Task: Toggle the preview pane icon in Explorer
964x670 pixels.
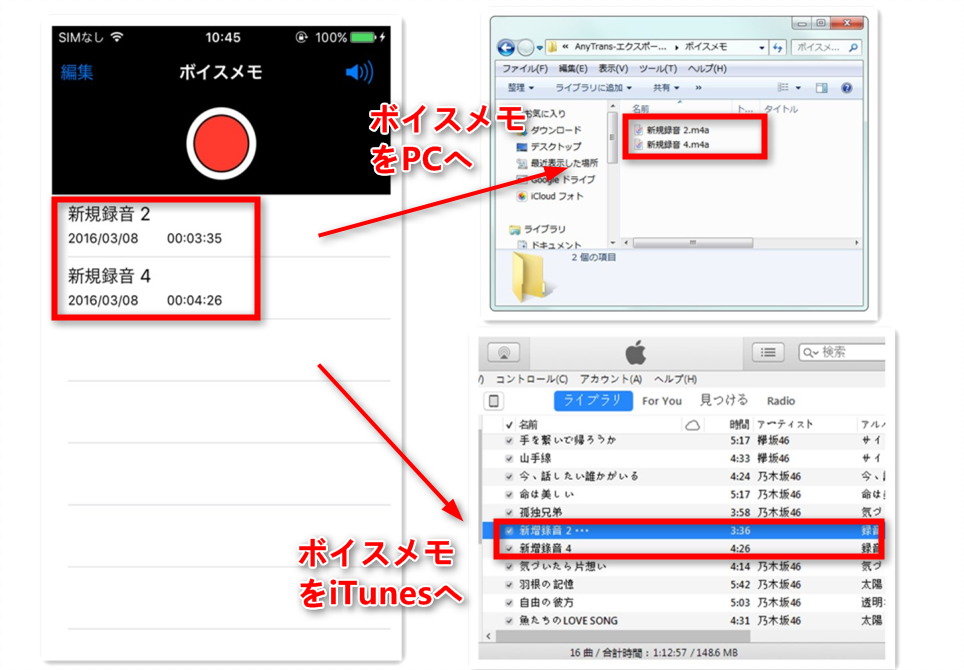Action: [x=821, y=88]
